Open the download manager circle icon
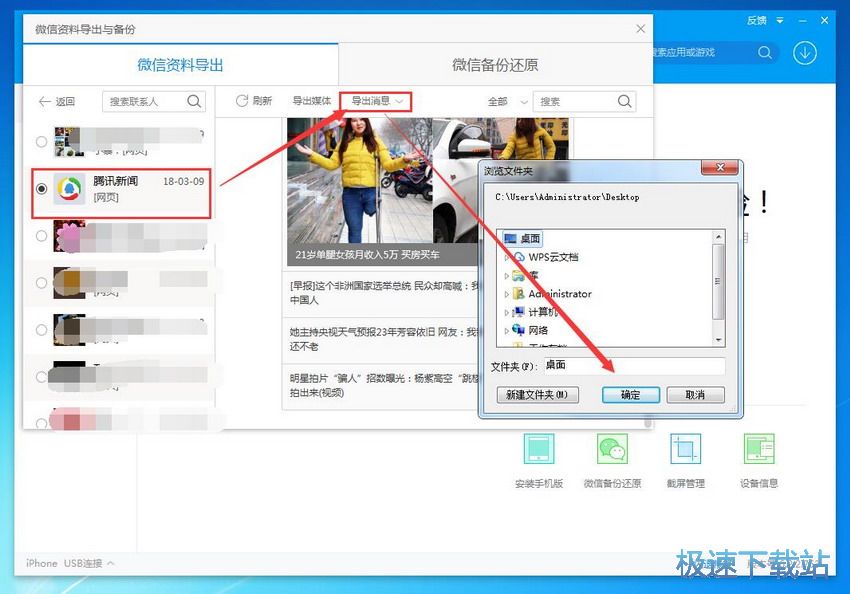Image resolution: width=850 pixels, height=594 pixels. click(805, 53)
